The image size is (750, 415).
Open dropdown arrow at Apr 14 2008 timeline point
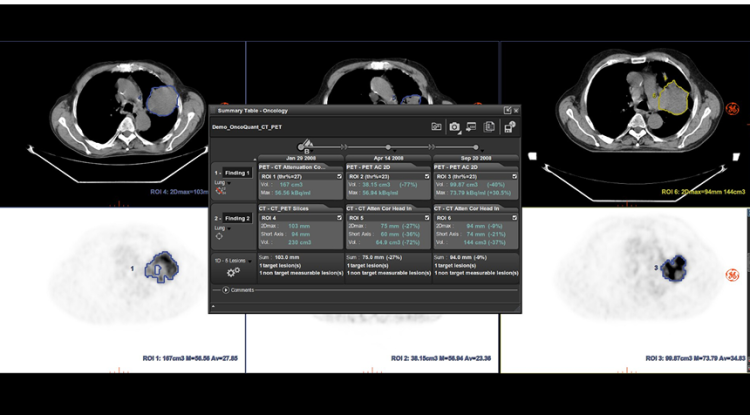point(395,151)
